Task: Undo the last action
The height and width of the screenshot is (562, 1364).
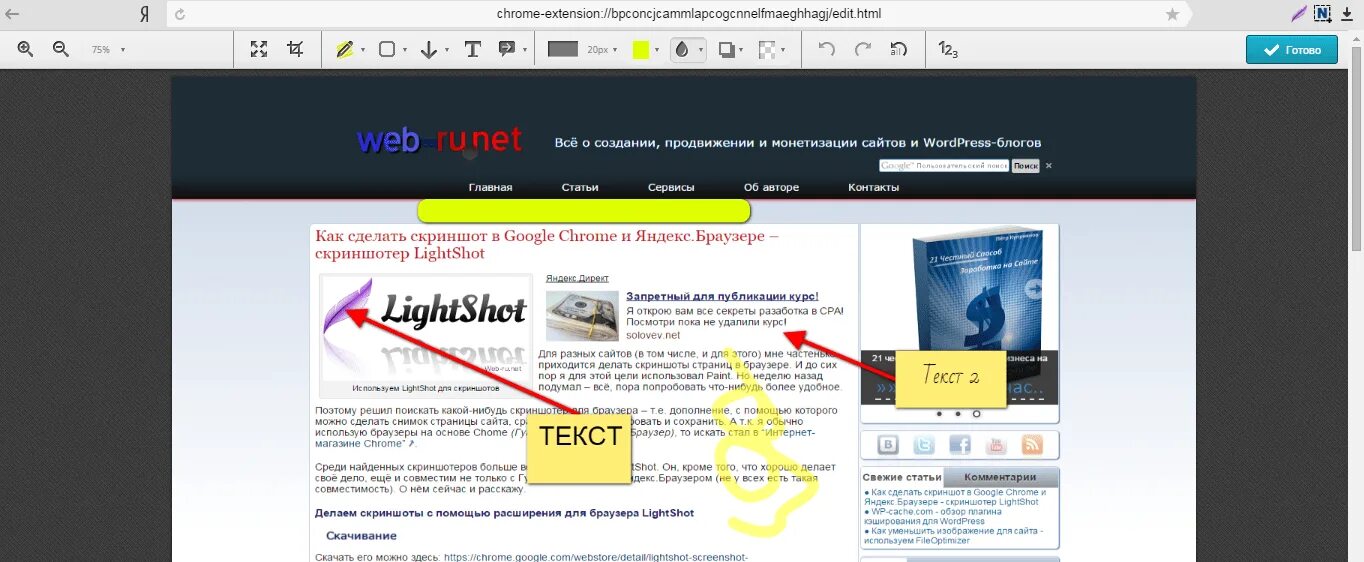Action: click(826, 49)
